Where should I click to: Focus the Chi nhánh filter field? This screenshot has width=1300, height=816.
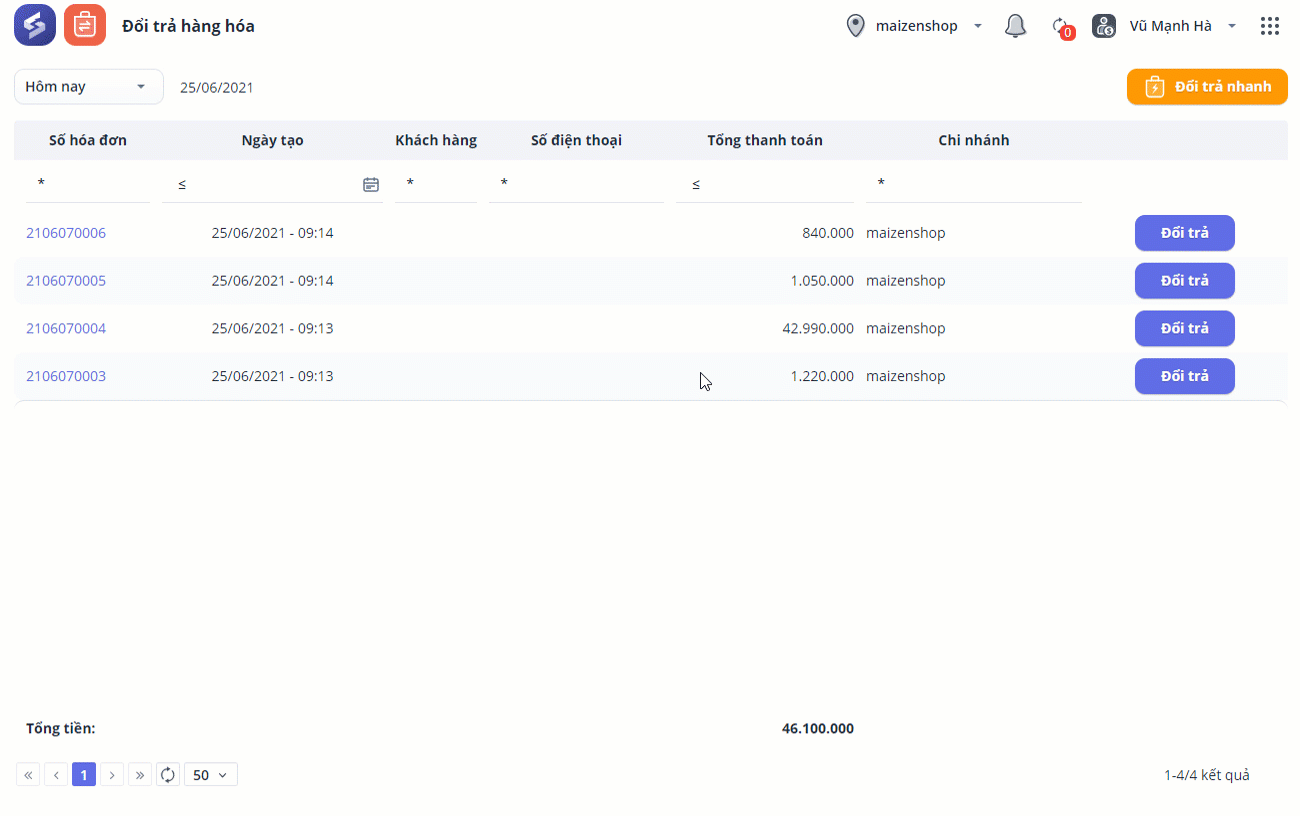click(x=974, y=184)
